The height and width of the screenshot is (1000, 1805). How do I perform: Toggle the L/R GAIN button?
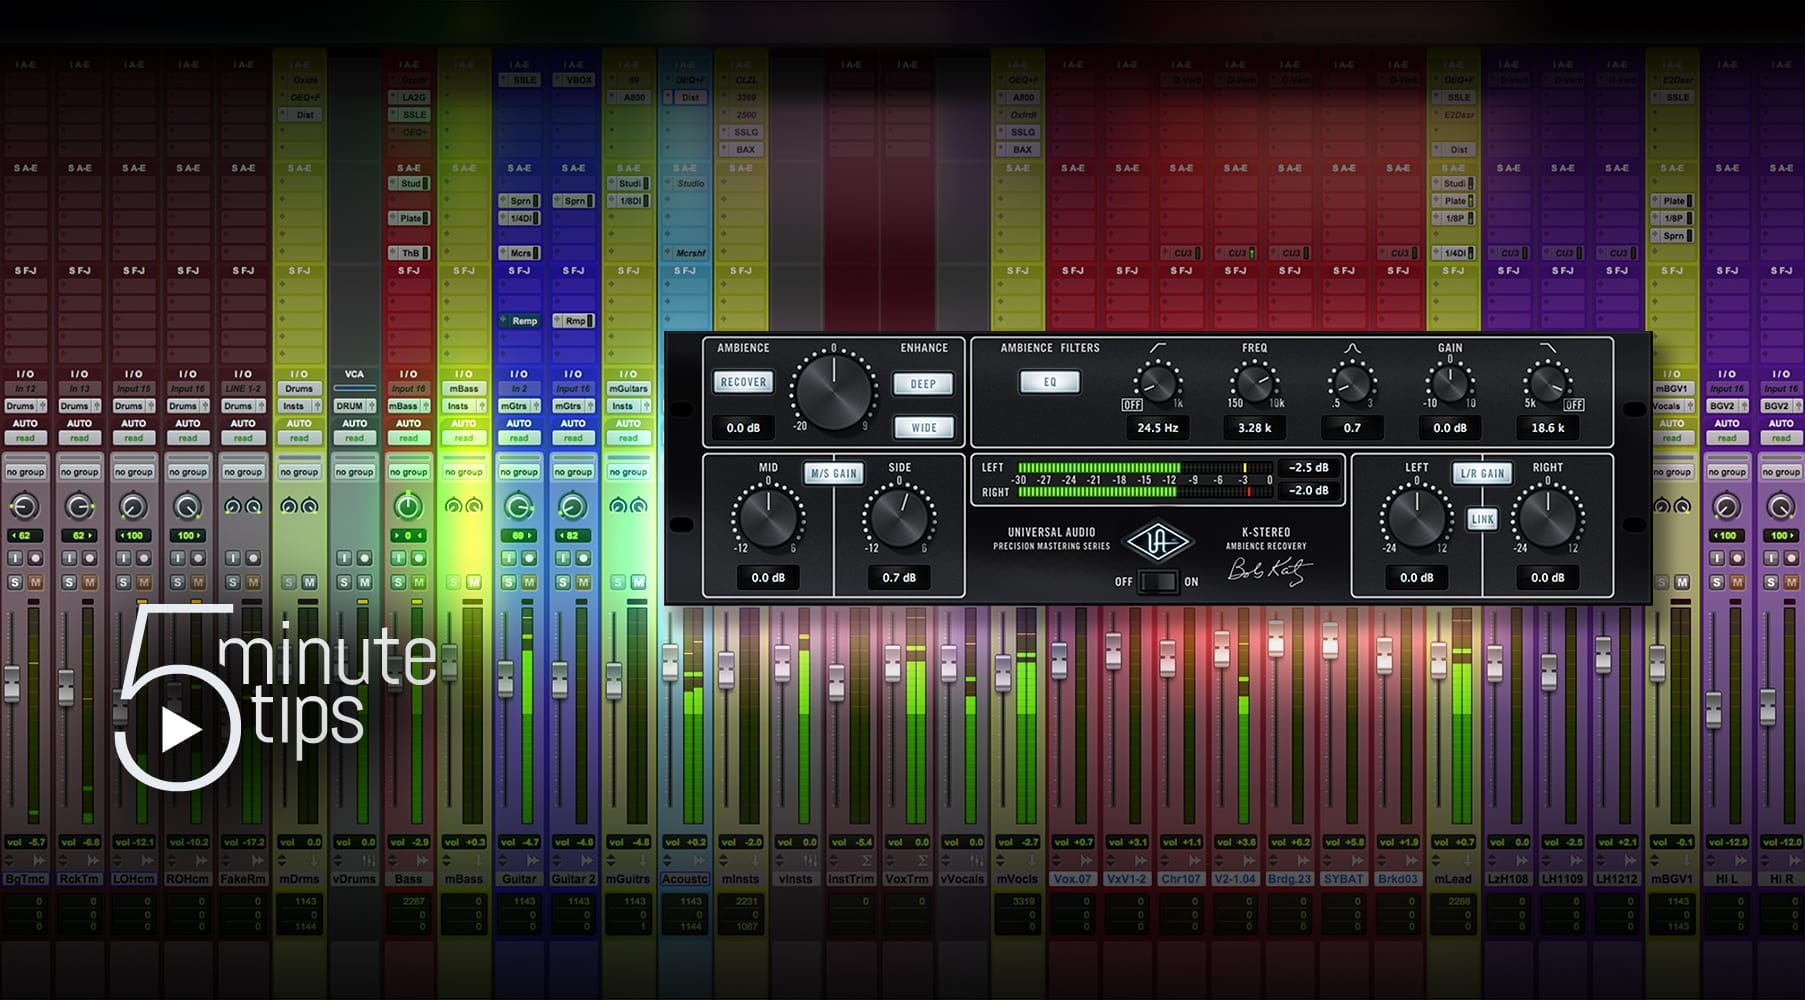(1482, 473)
